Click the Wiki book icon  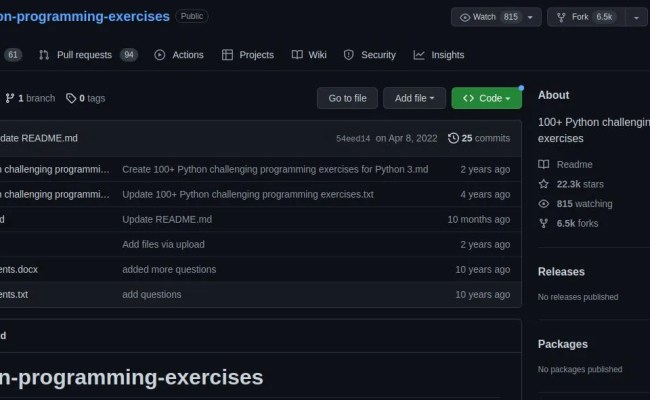[x=297, y=55]
